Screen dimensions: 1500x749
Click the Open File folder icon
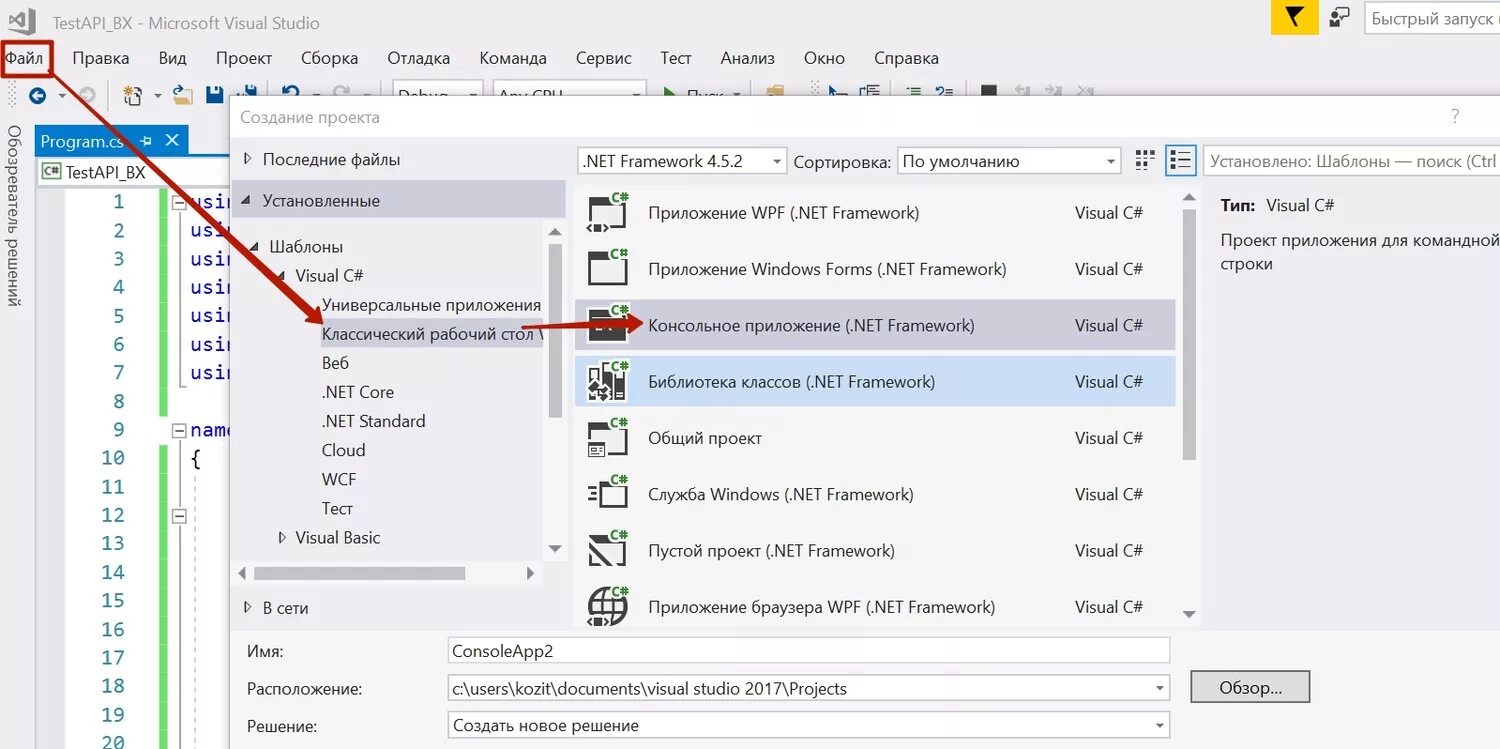(182, 94)
